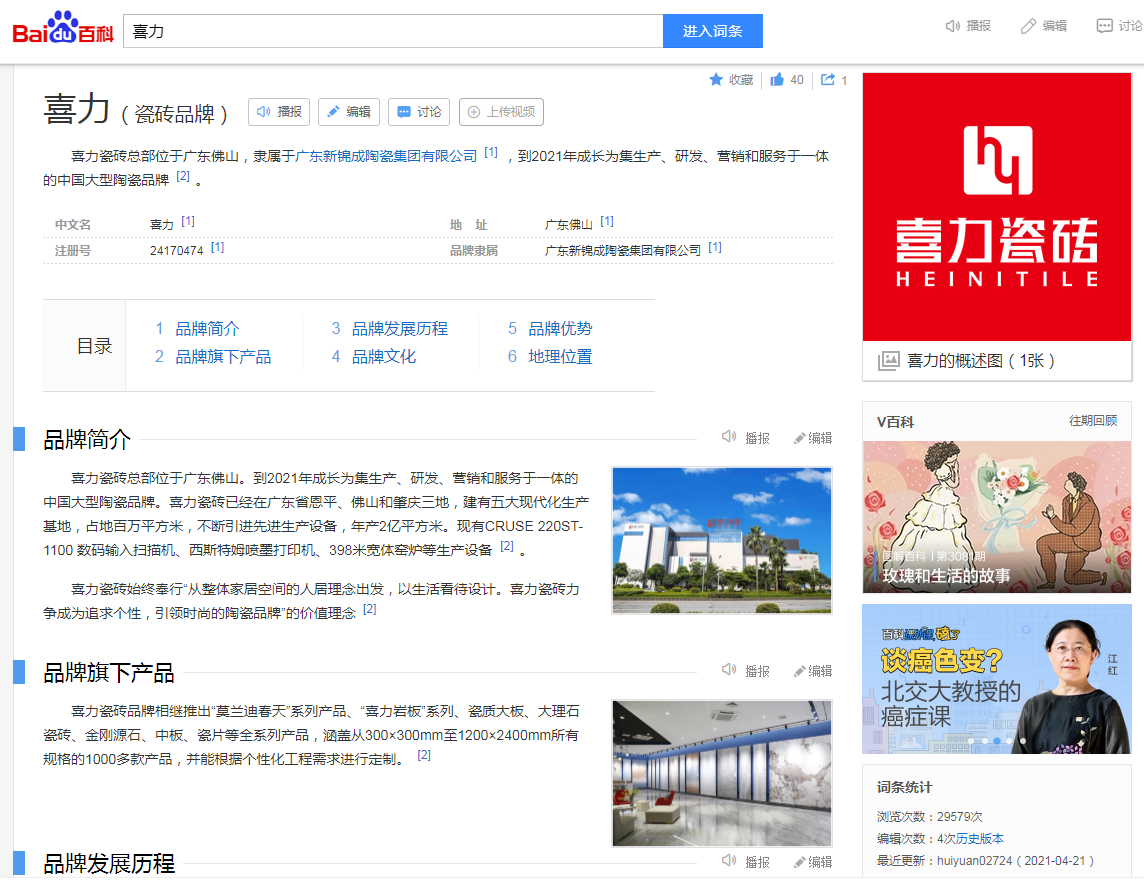Edit the 品牌旗下产品 section
This screenshot has width=1144, height=880.
pos(812,671)
